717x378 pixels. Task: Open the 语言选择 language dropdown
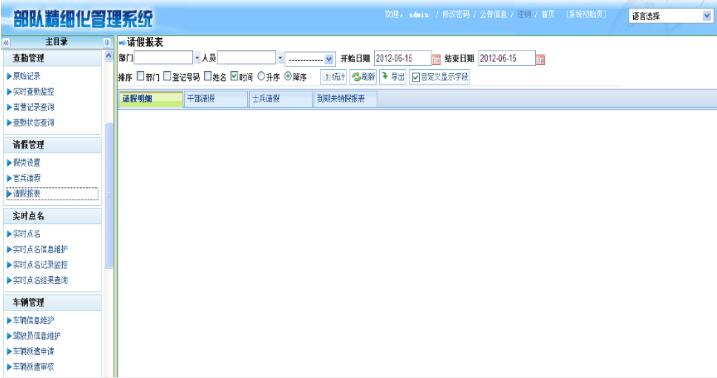pos(670,16)
